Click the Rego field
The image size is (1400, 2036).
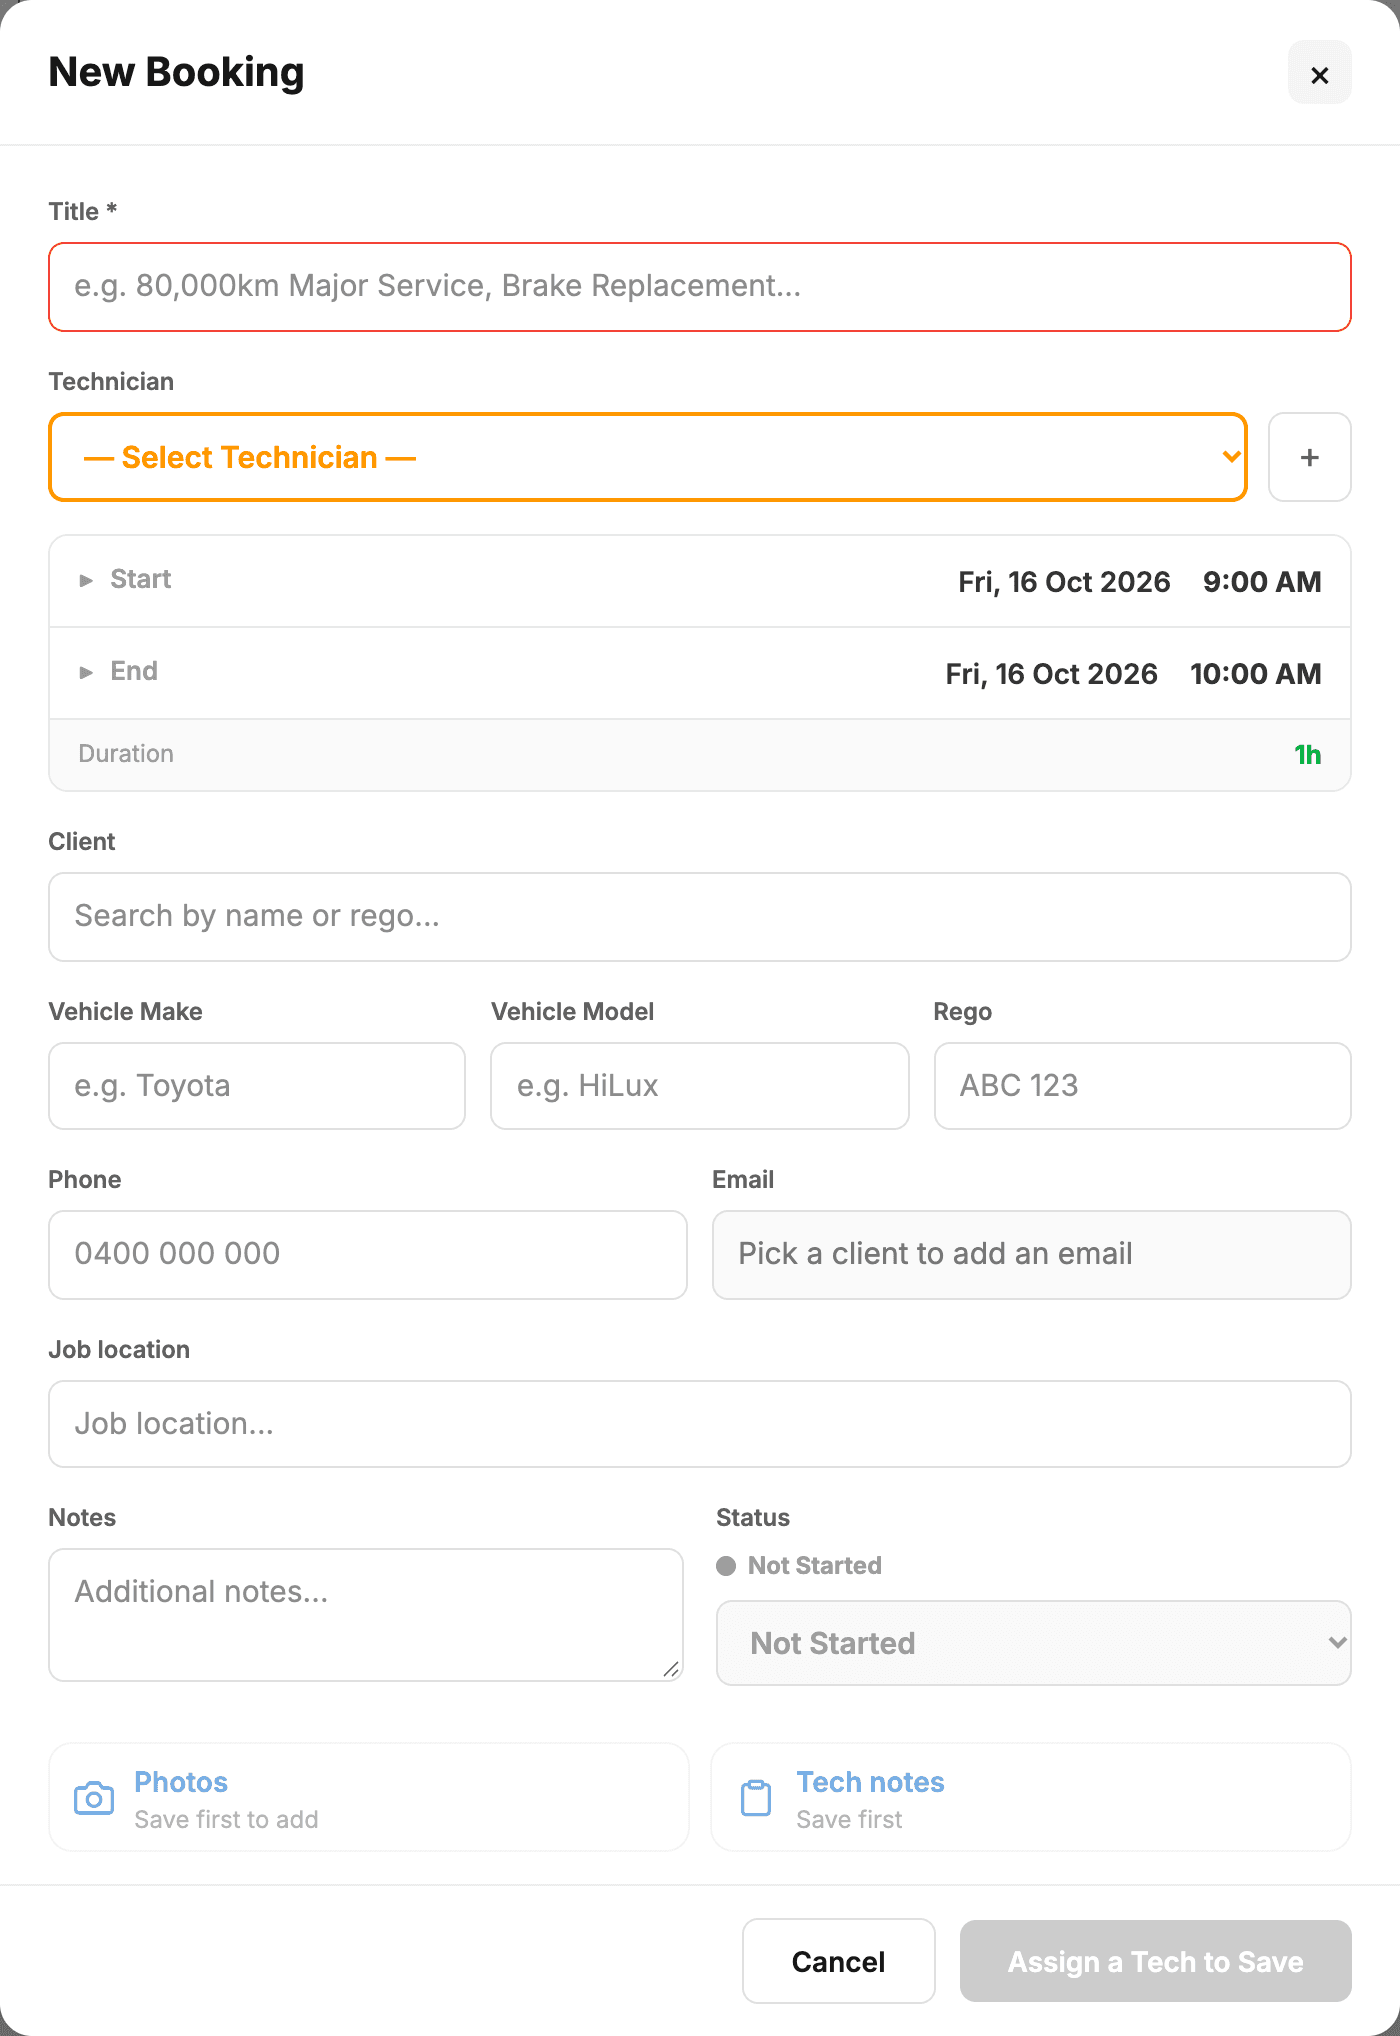coord(1142,1086)
